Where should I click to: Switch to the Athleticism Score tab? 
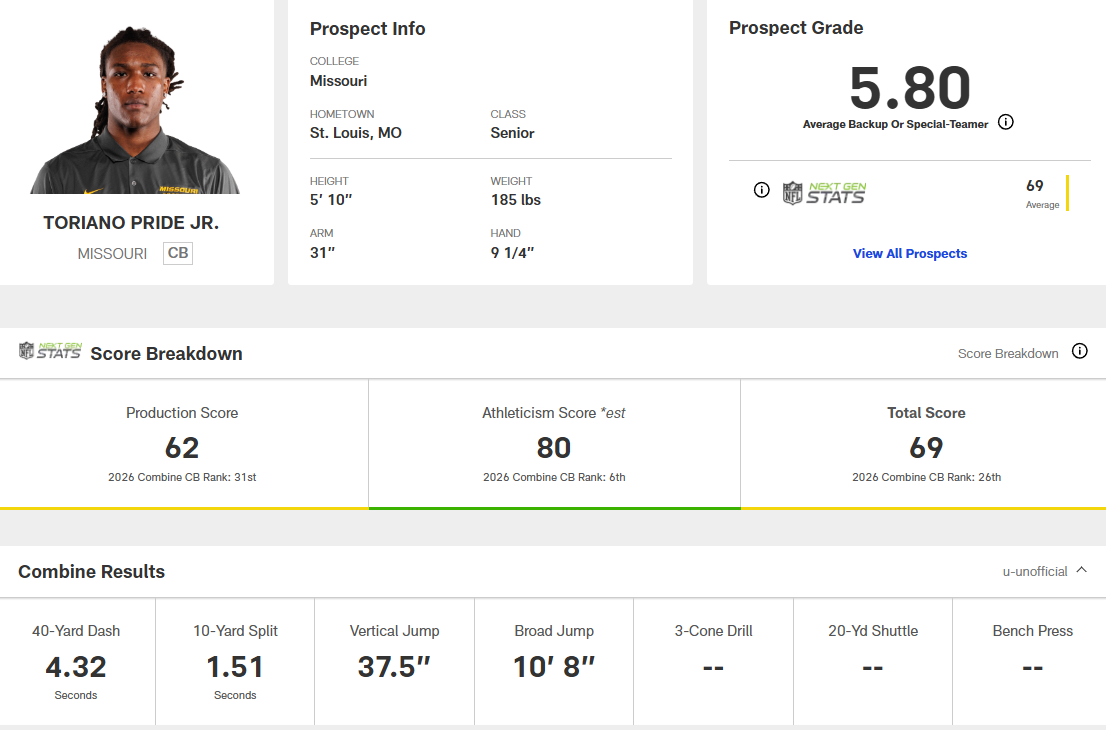(554, 444)
